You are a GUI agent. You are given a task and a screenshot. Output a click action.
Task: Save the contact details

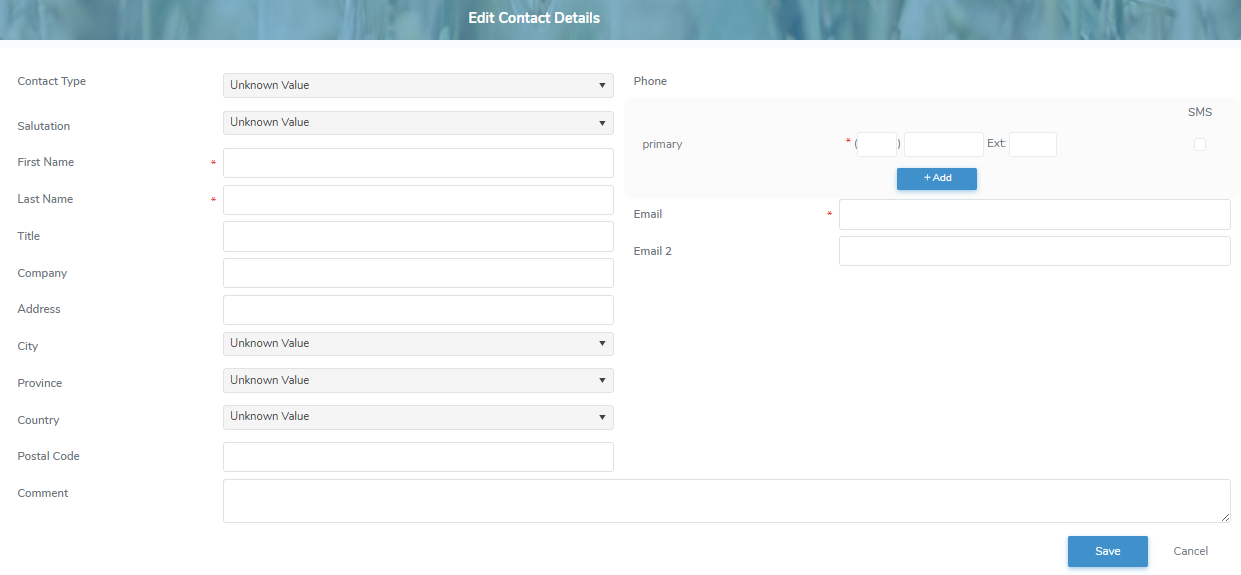[1107, 552]
